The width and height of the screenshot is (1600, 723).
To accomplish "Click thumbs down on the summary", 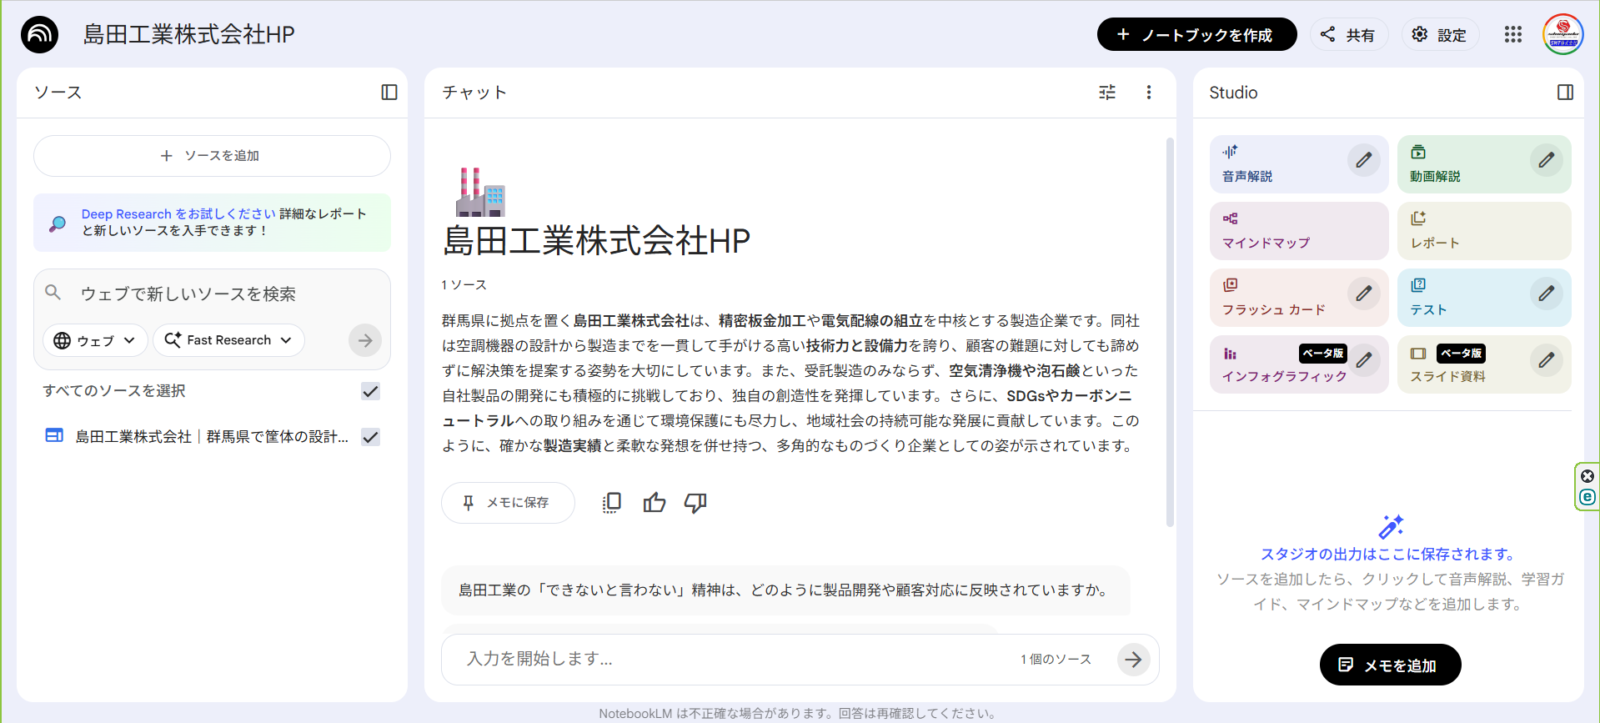I will [695, 502].
